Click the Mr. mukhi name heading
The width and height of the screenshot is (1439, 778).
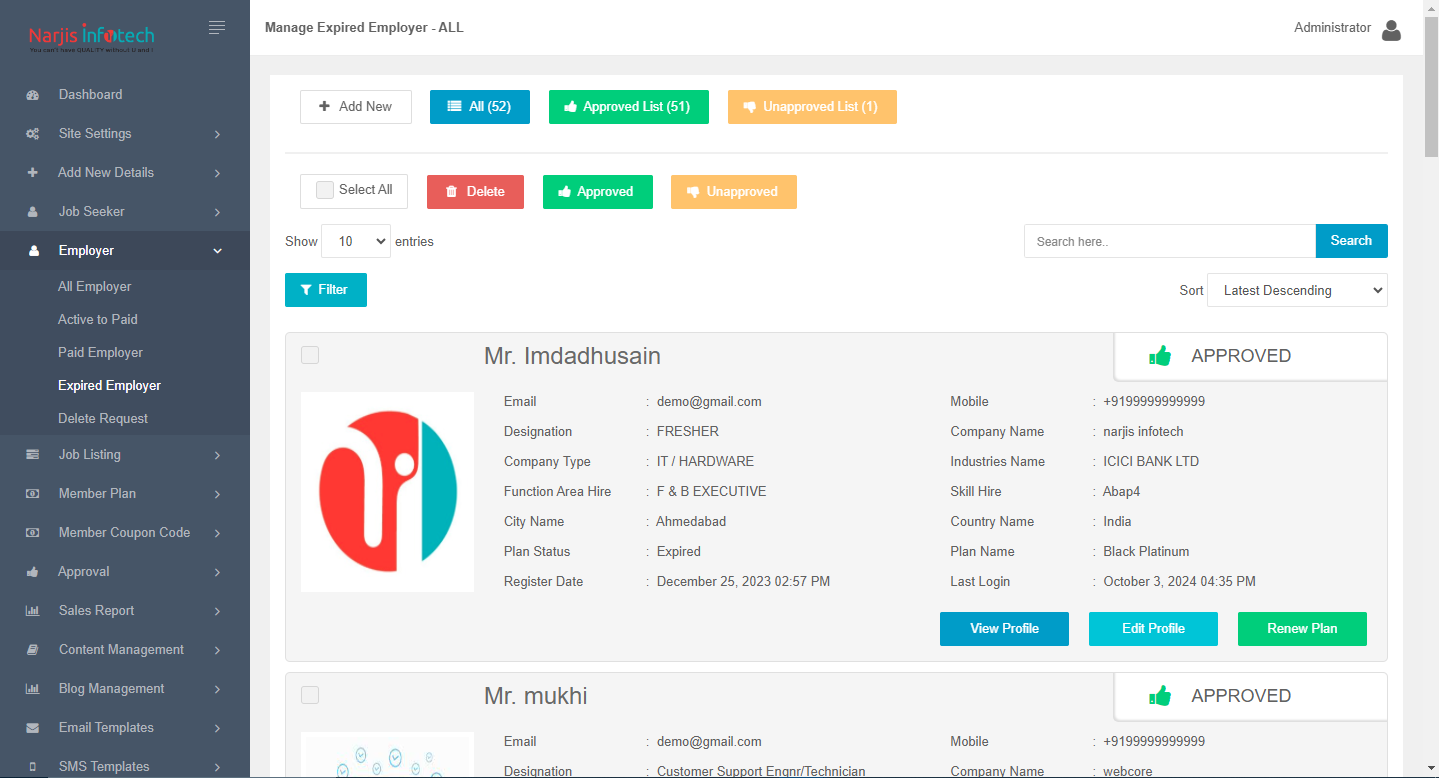[x=536, y=696]
